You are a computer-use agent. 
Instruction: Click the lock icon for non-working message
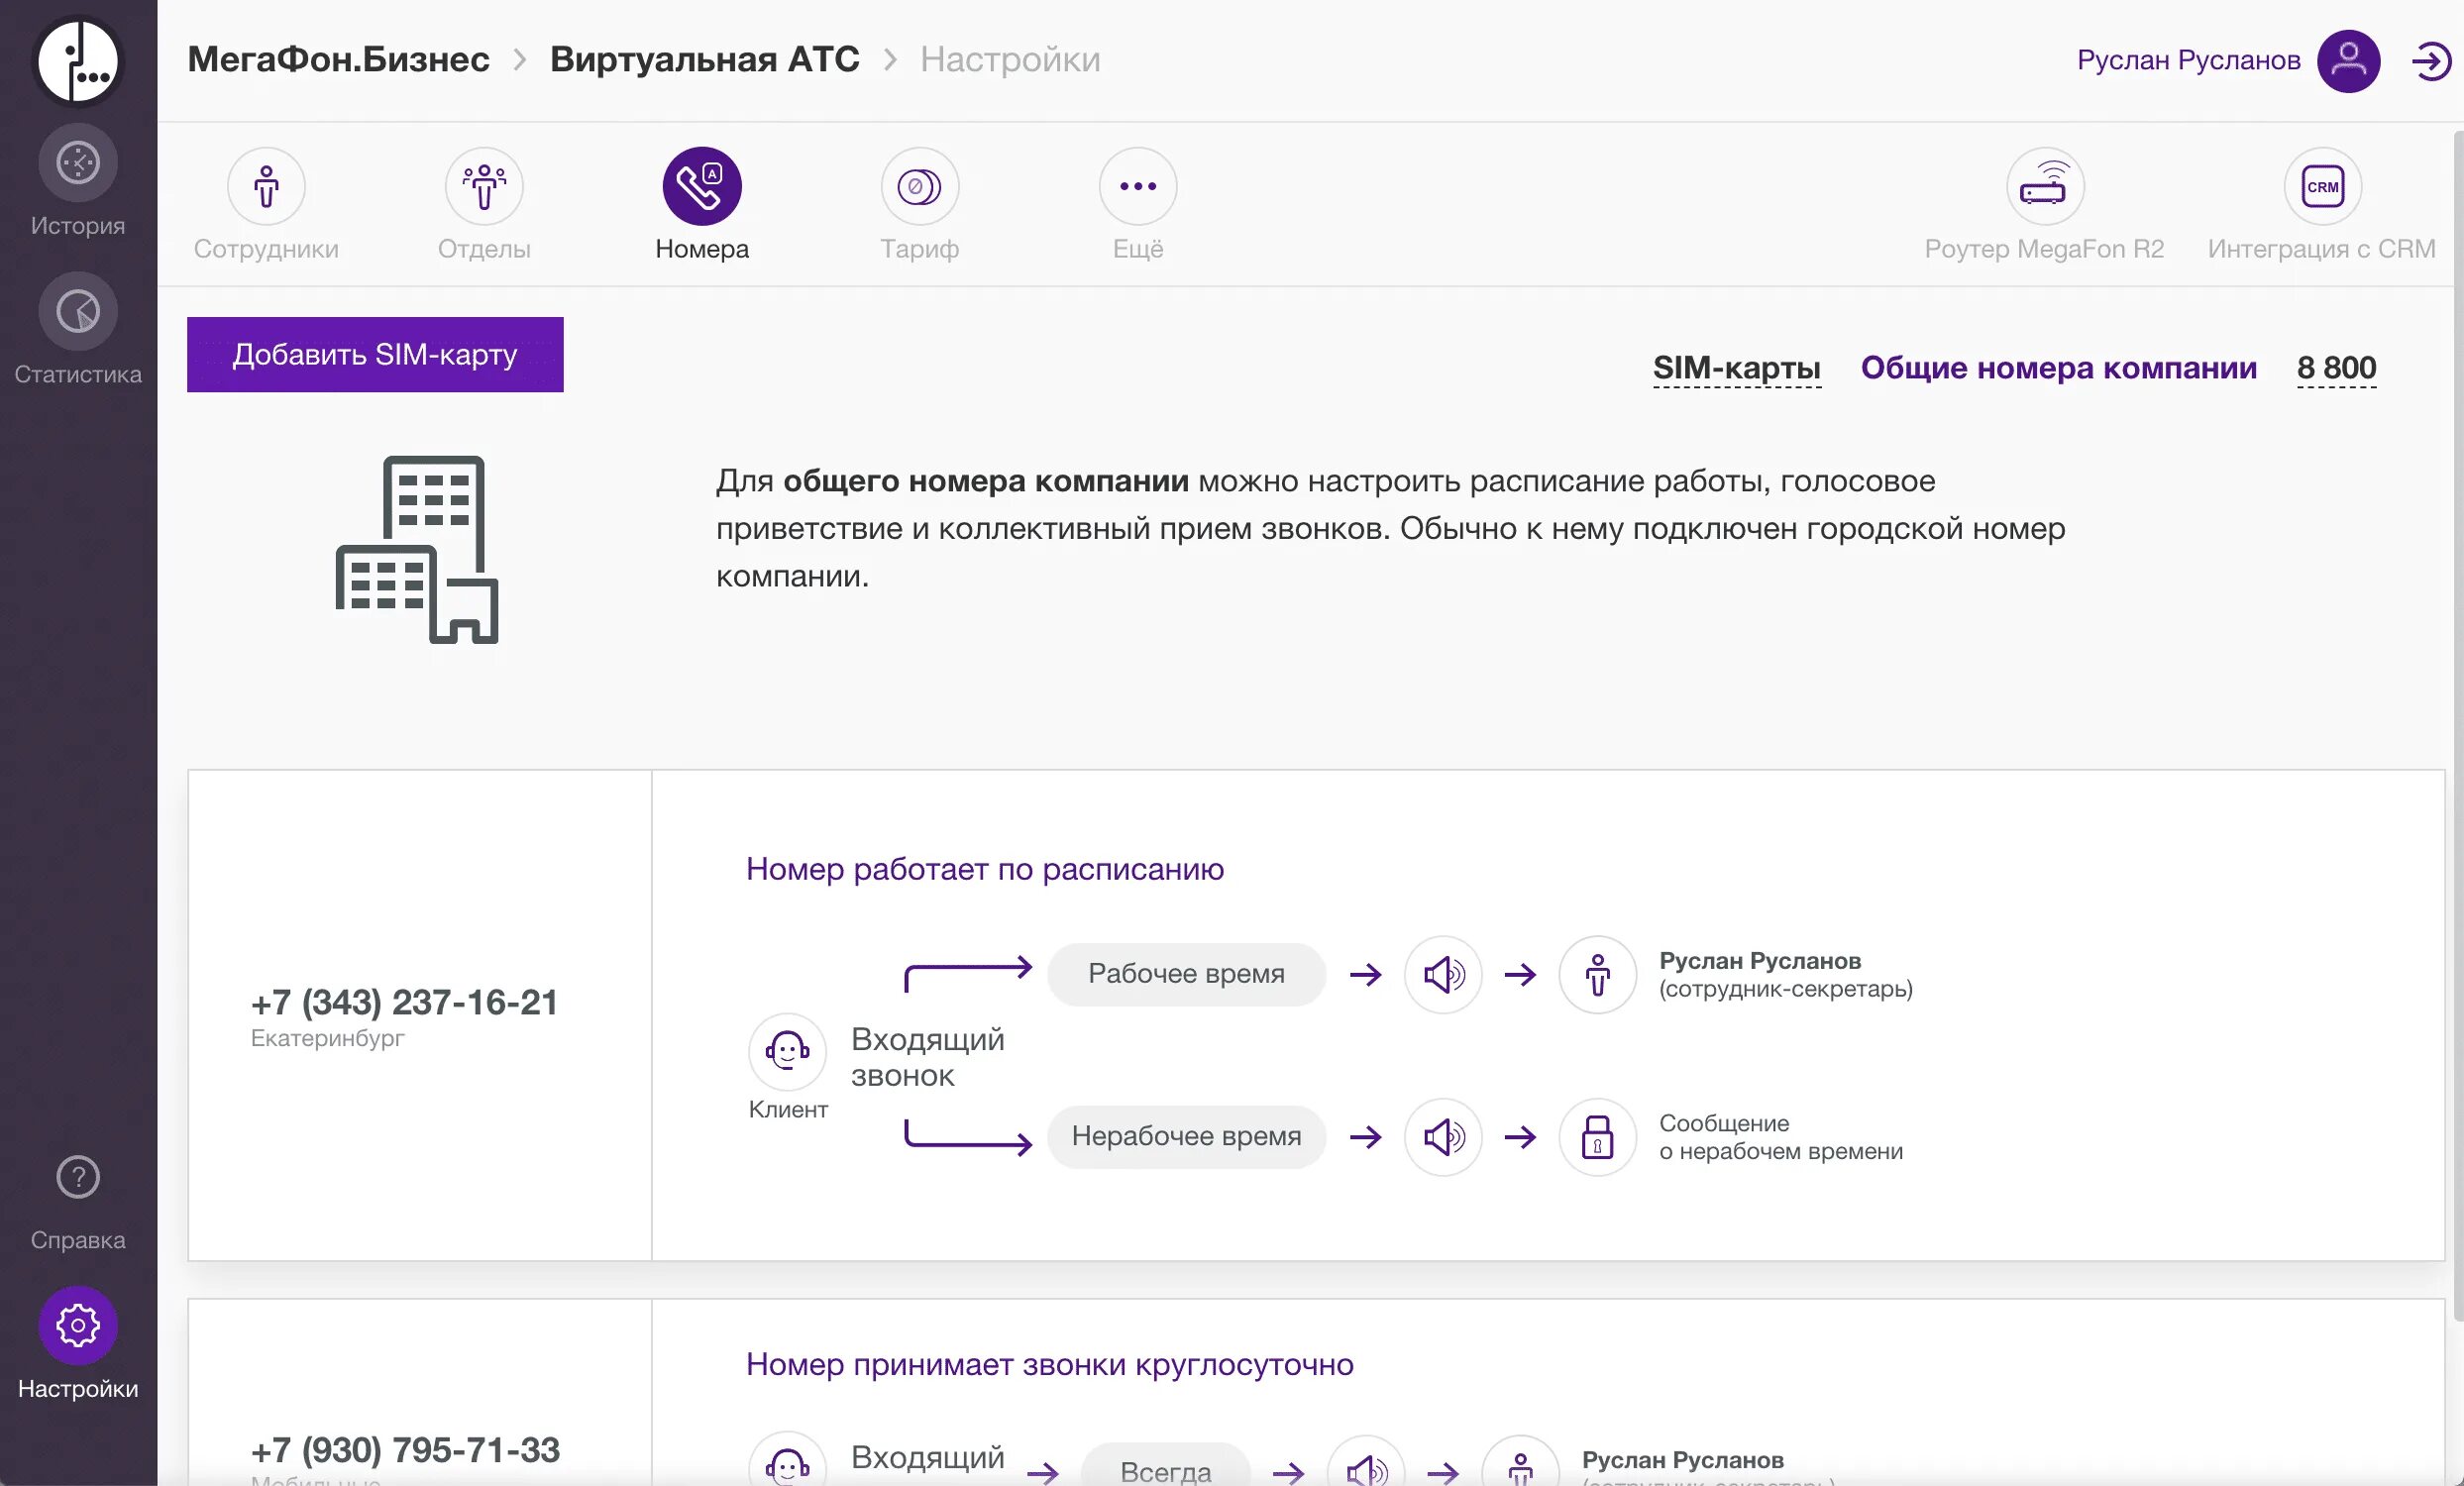pyautogui.click(x=1598, y=1137)
